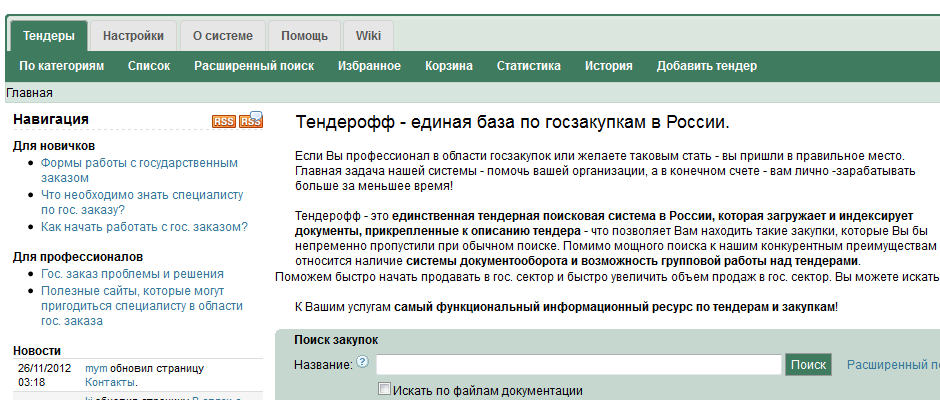Viewport: 940px width, 400px height.
Task: Open Корзина menu item
Action: pyautogui.click(x=449, y=66)
